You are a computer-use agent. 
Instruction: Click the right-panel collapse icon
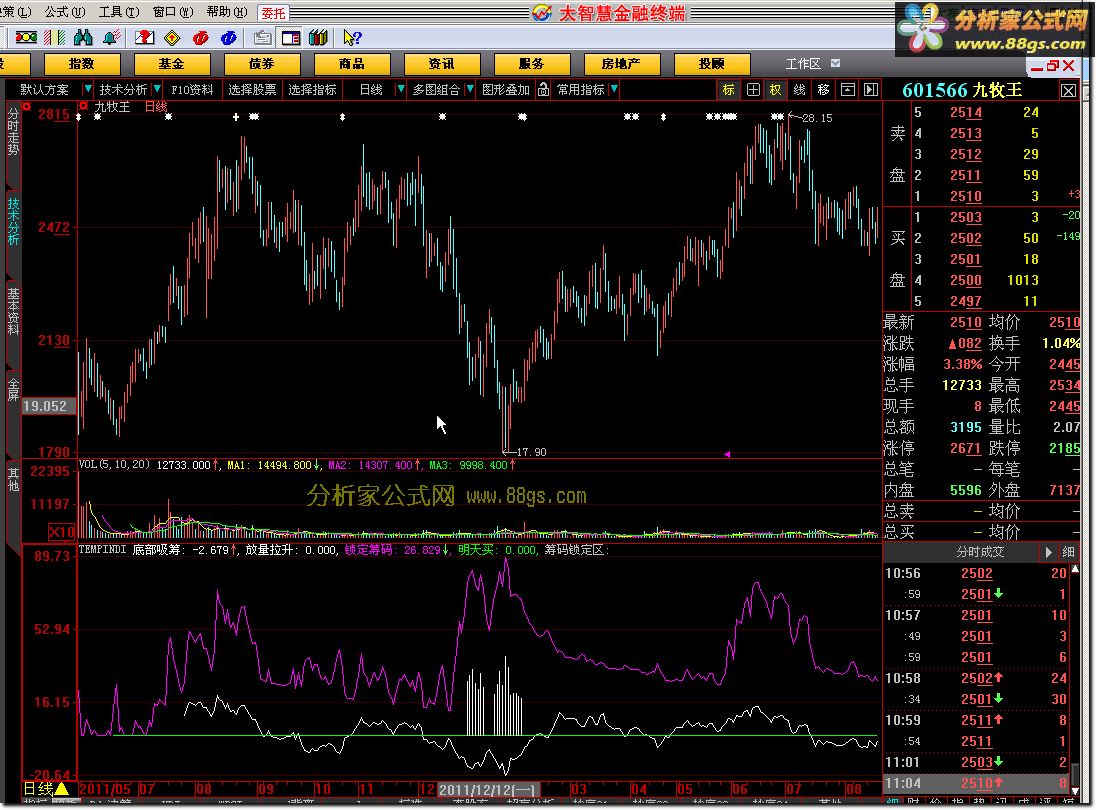871,90
